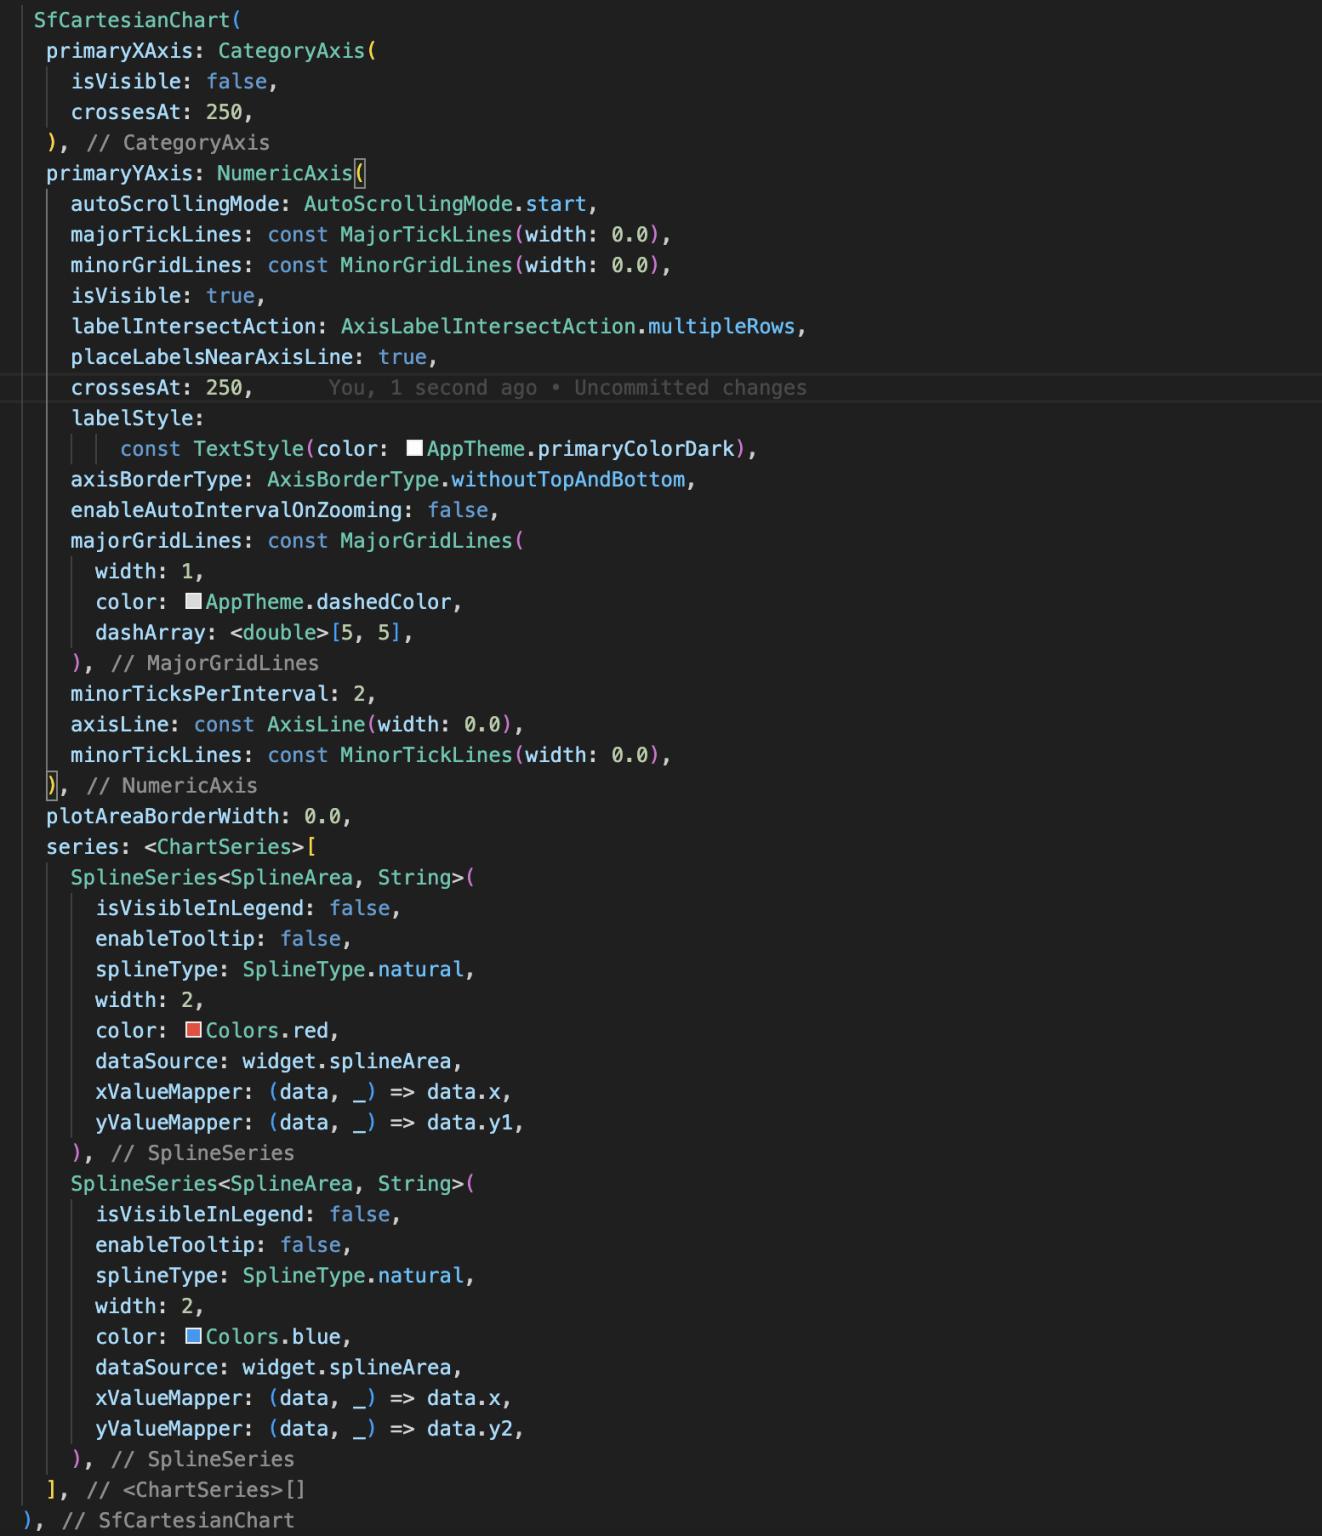Click 'placeLabelsNearAxisLine' property
The height and width of the screenshot is (1536, 1322).
coord(212,357)
